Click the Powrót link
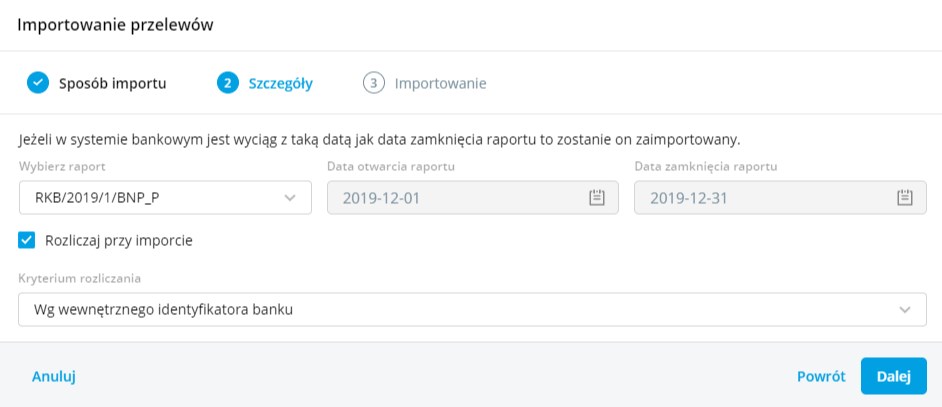 pyautogui.click(x=821, y=376)
